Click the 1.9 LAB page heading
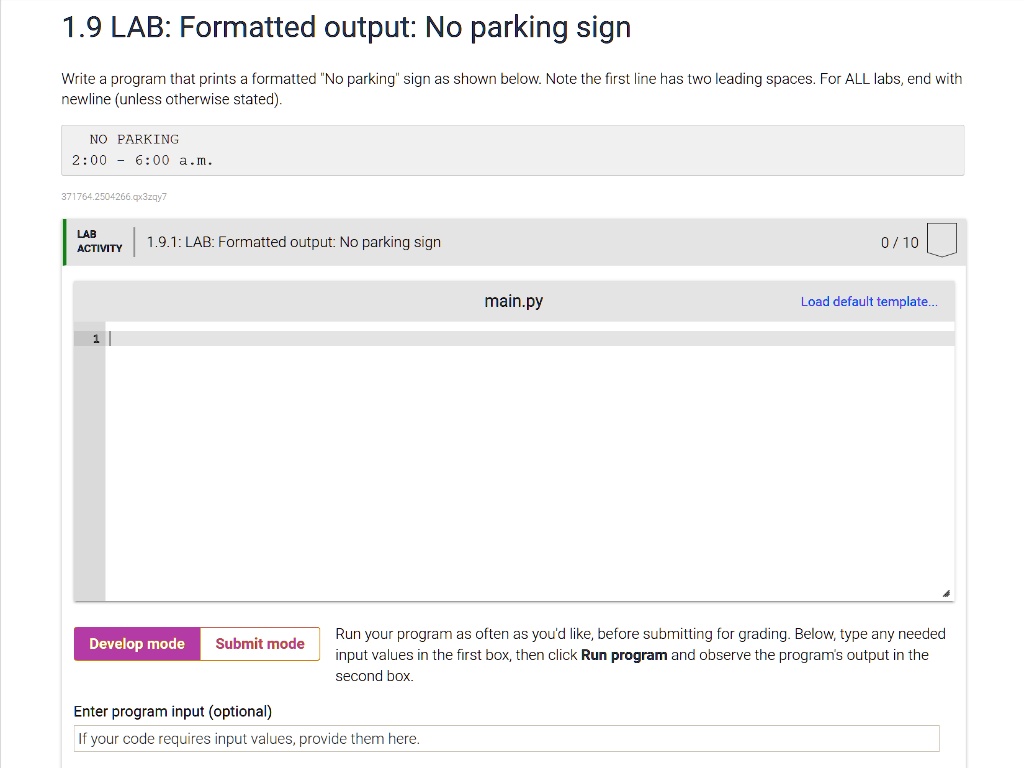Viewport: 1024px width, 768px height. (x=346, y=27)
